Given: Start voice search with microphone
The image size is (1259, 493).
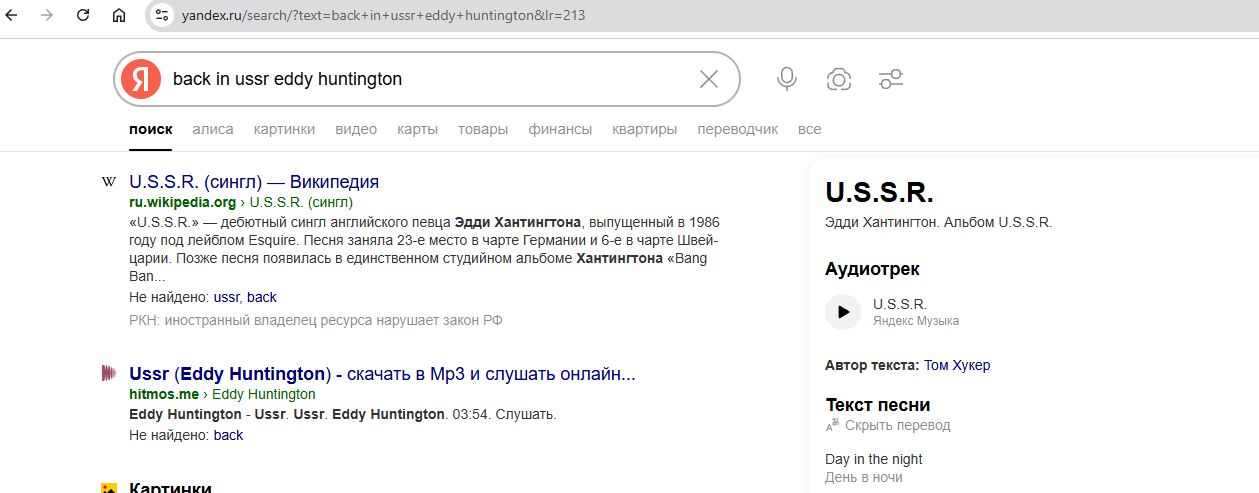Looking at the screenshot, I should pyautogui.click(x=787, y=79).
